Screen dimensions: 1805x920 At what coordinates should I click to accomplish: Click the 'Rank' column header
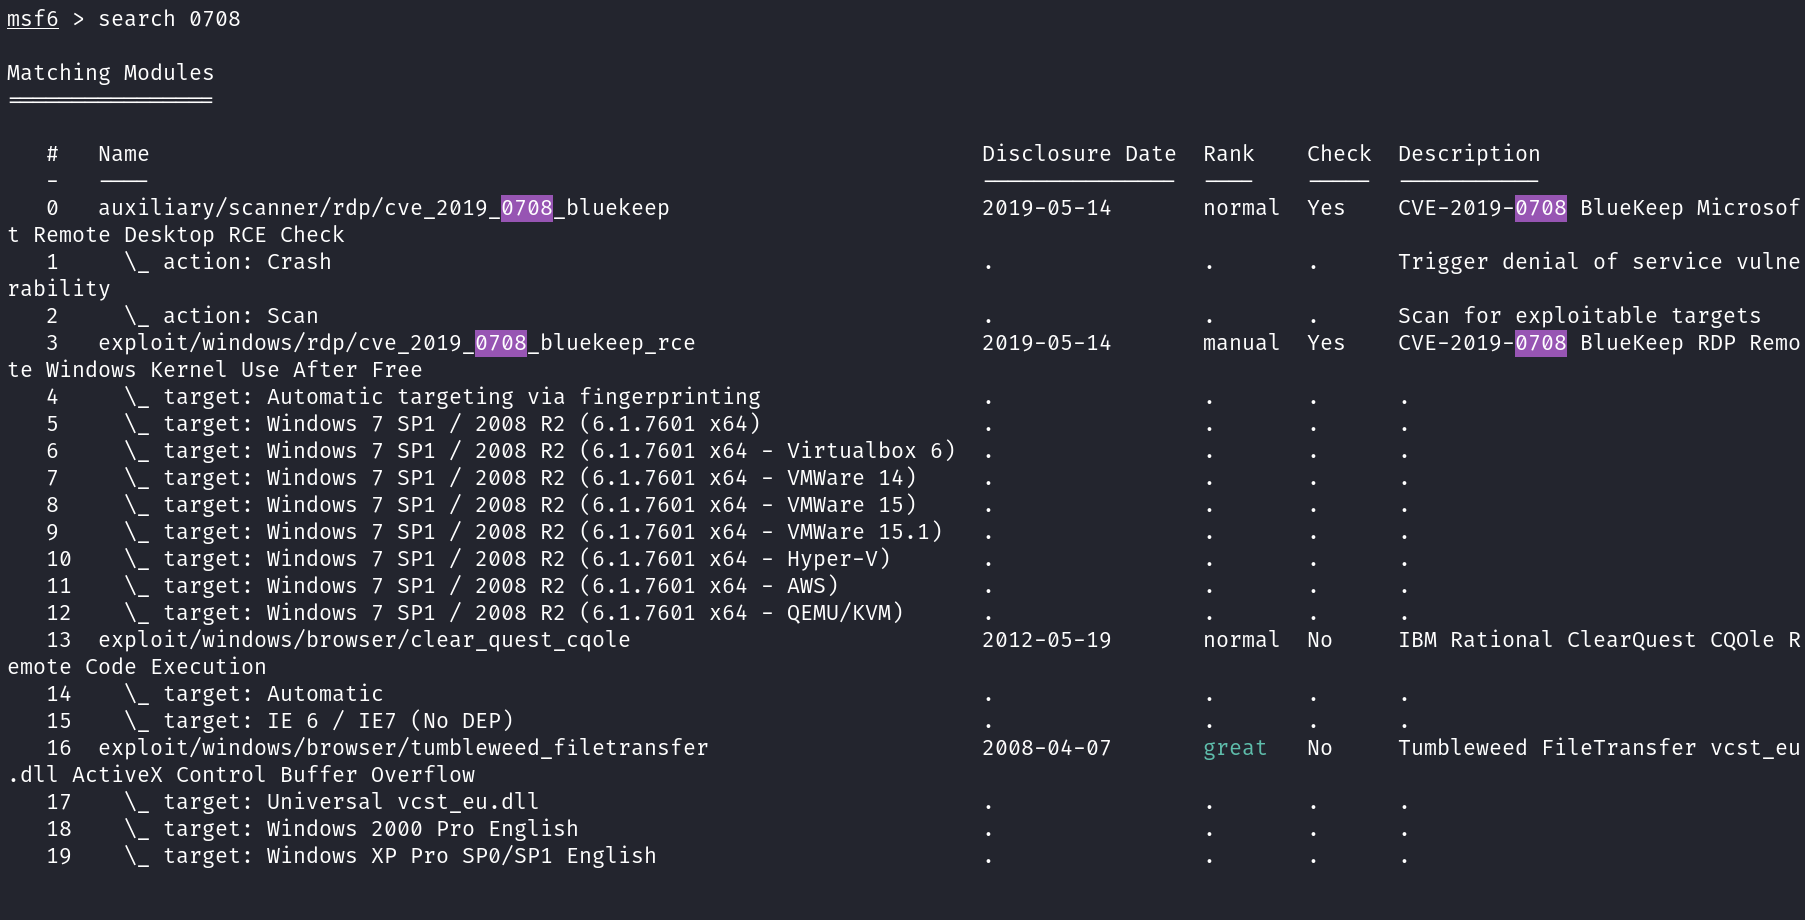[1228, 154]
